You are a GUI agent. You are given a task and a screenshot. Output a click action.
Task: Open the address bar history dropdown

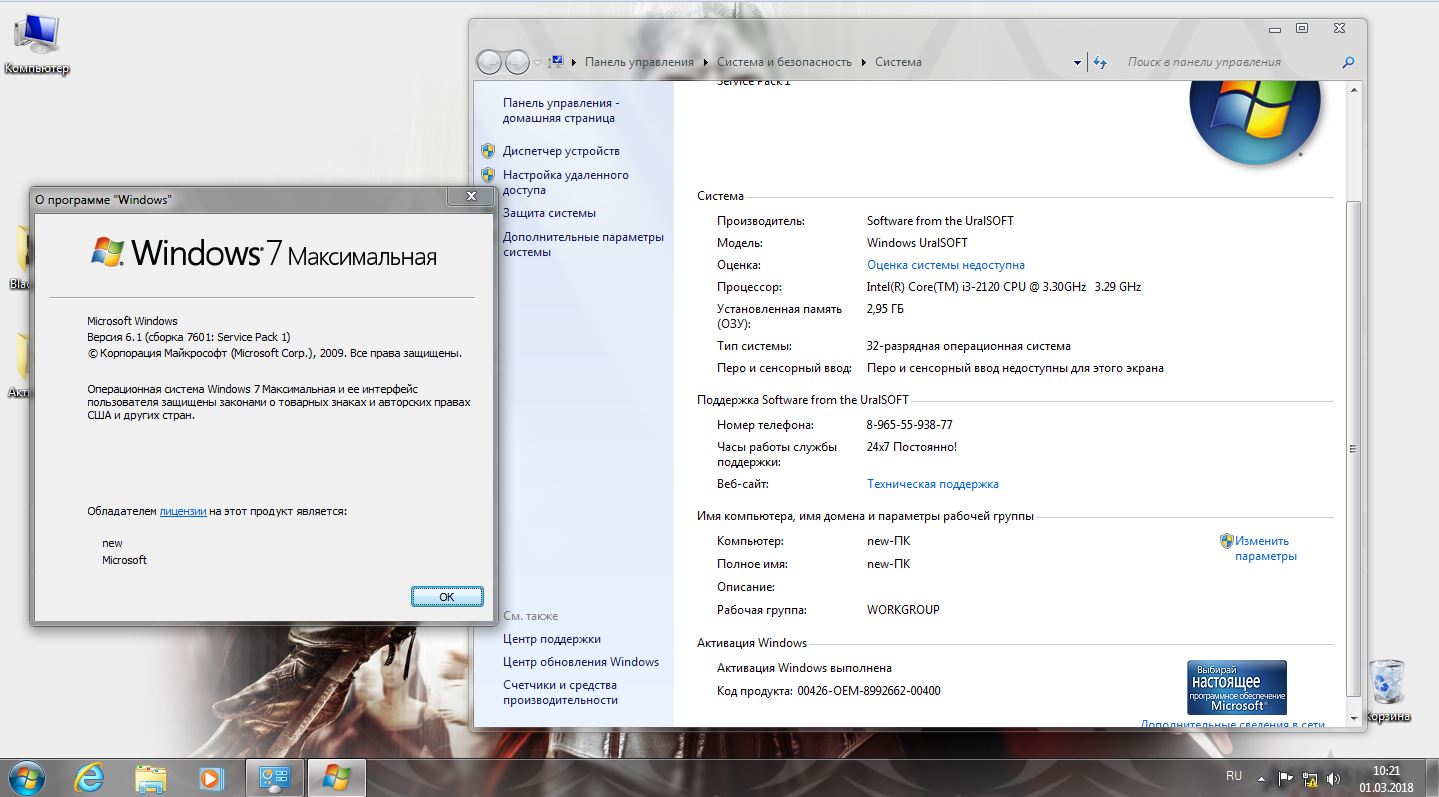click(x=1077, y=62)
